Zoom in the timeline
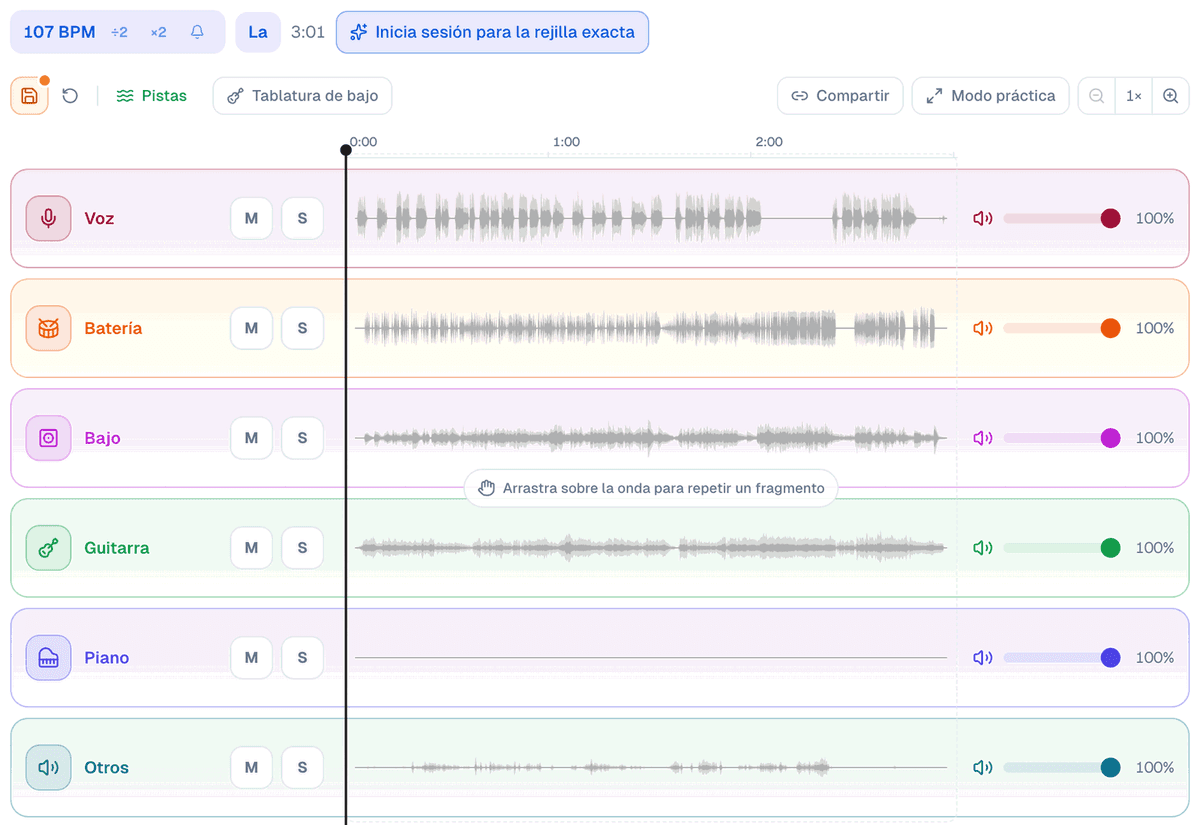The image size is (1200, 825). (1170, 96)
